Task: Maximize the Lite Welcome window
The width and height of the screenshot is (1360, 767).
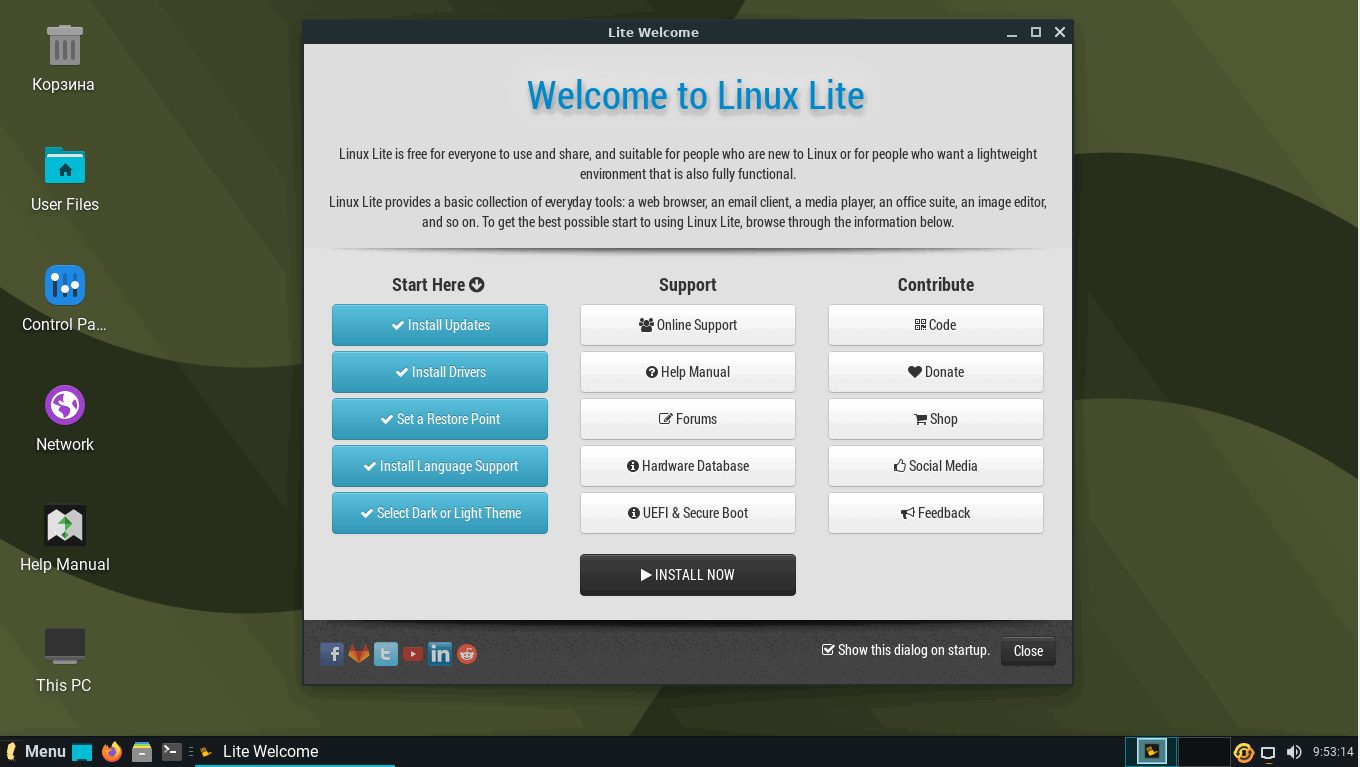Action: (1036, 32)
